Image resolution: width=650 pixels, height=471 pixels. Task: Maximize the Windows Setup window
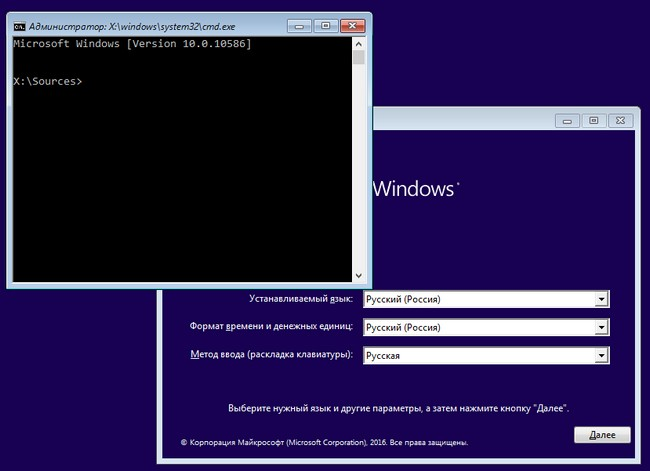594,121
